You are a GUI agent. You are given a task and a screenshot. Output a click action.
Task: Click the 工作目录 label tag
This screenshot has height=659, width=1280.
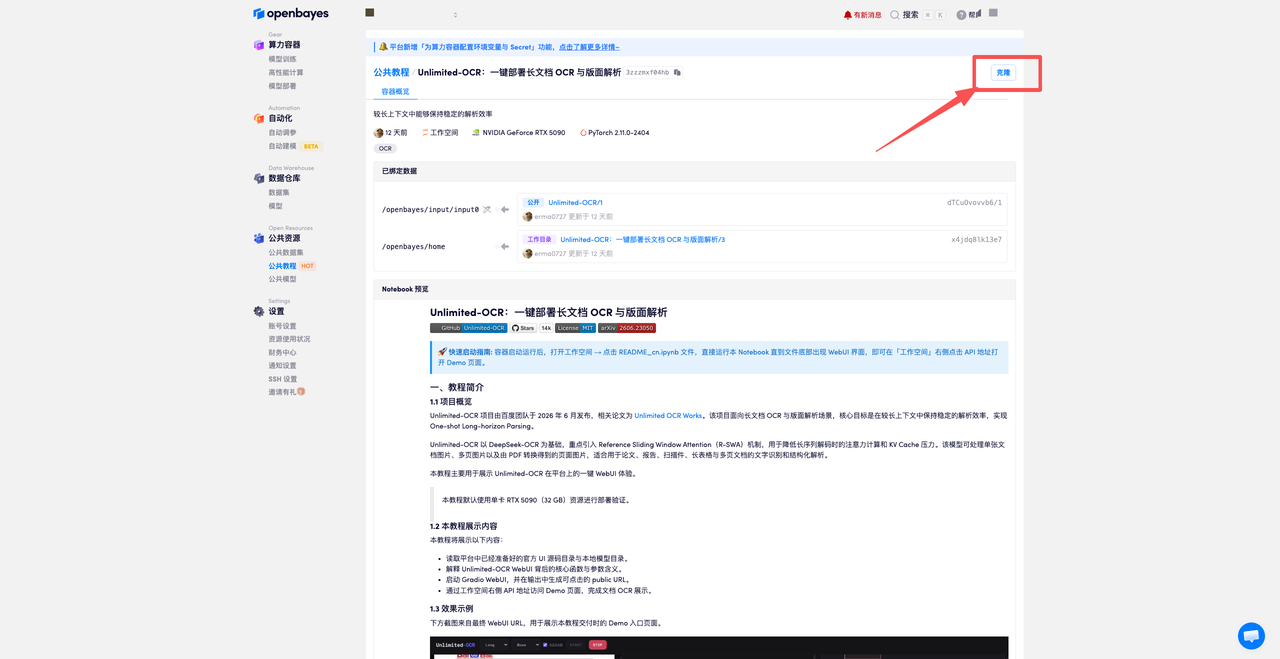[539, 240]
